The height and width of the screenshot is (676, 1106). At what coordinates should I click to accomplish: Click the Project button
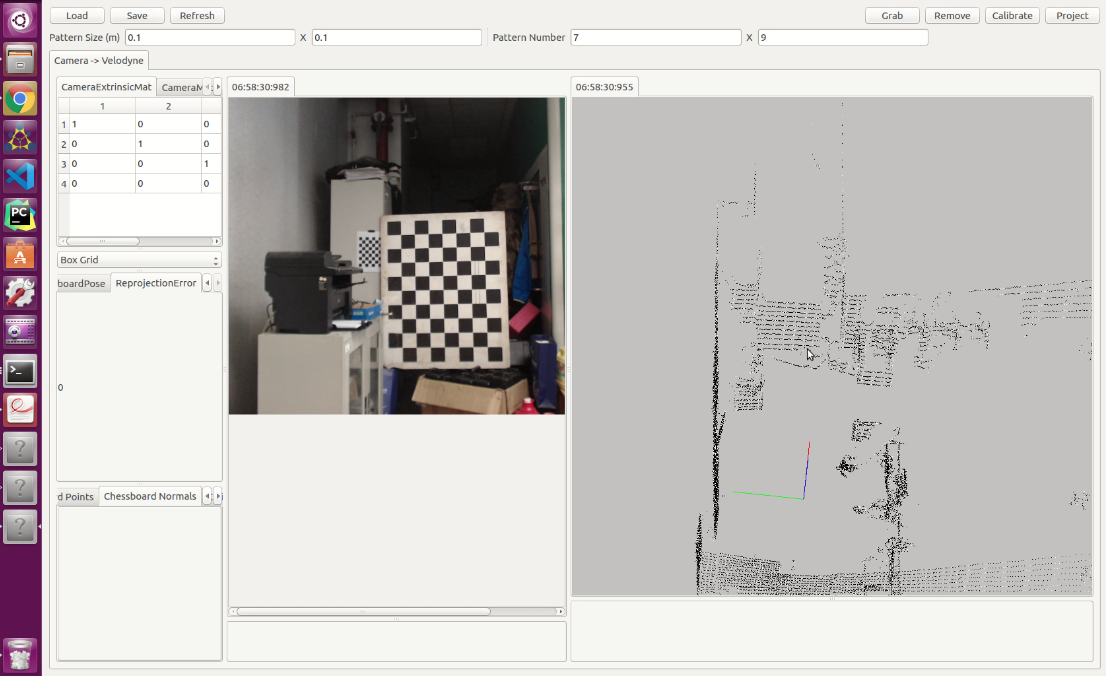(1072, 16)
